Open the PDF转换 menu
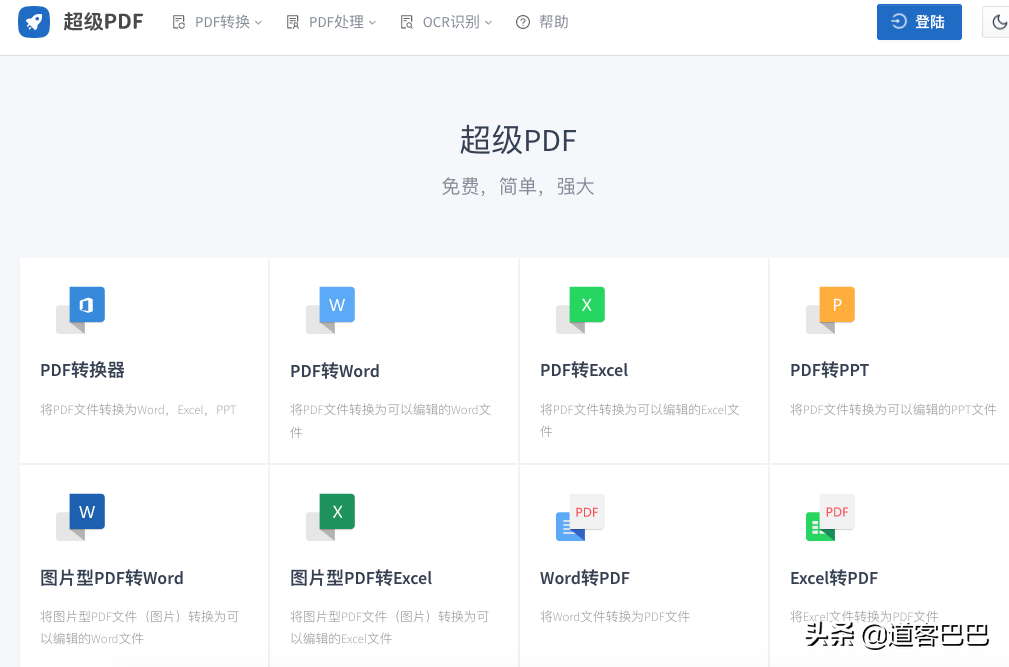Screen dimensions: 1009x667 click(x=217, y=23)
